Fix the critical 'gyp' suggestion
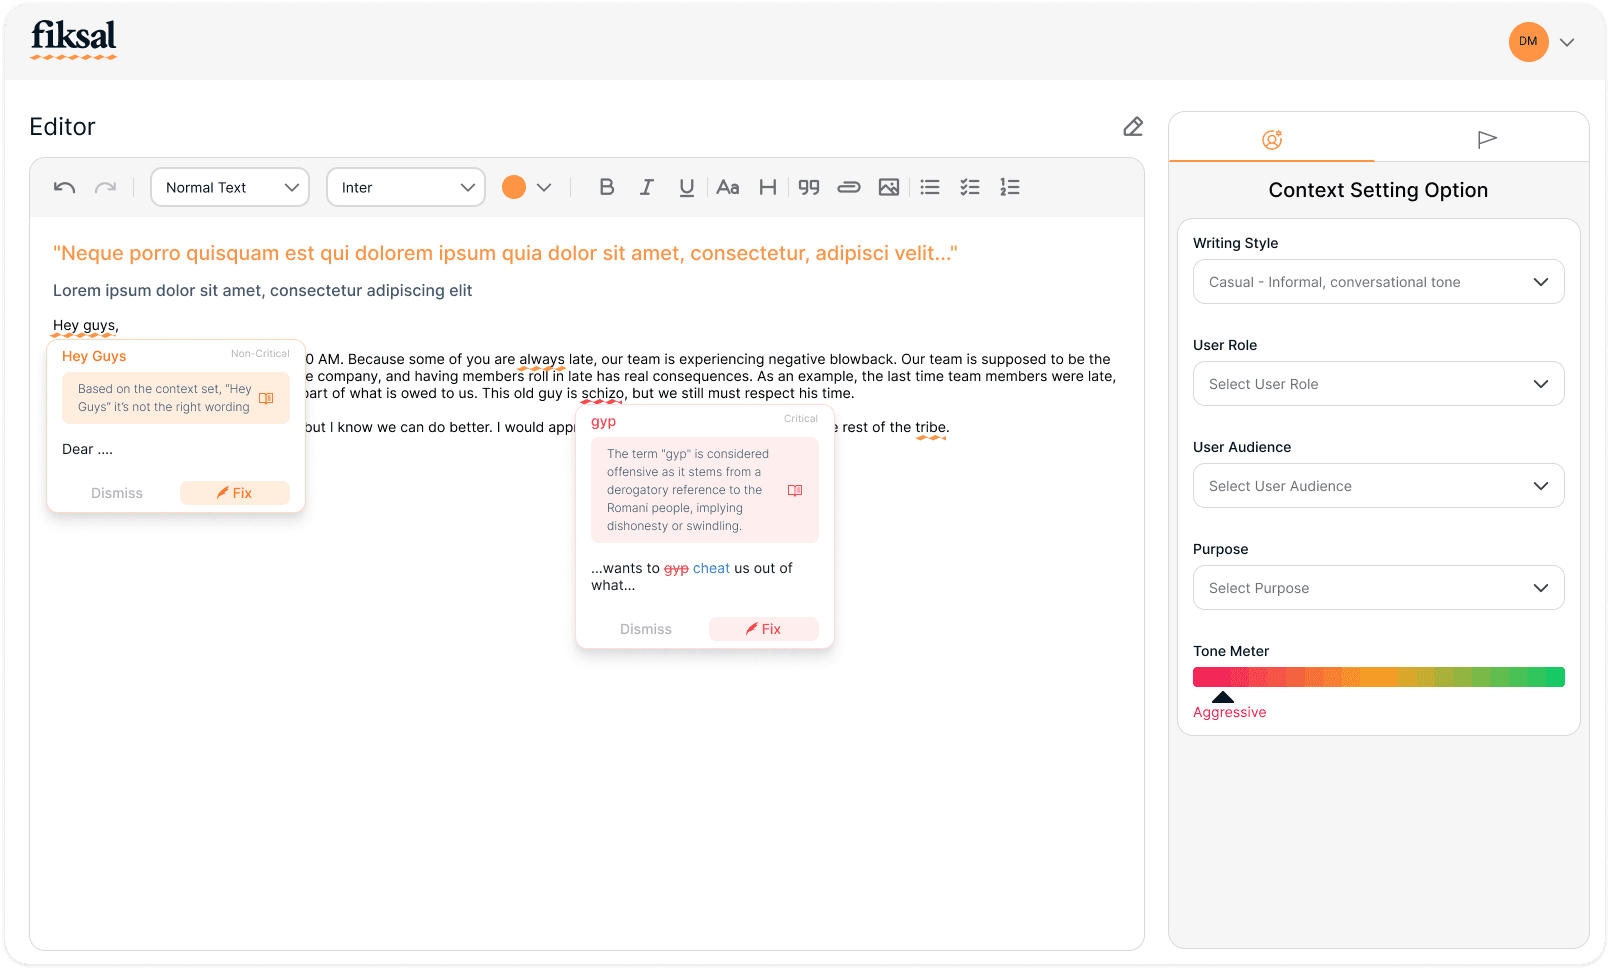The image size is (1610, 970). point(763,629)
